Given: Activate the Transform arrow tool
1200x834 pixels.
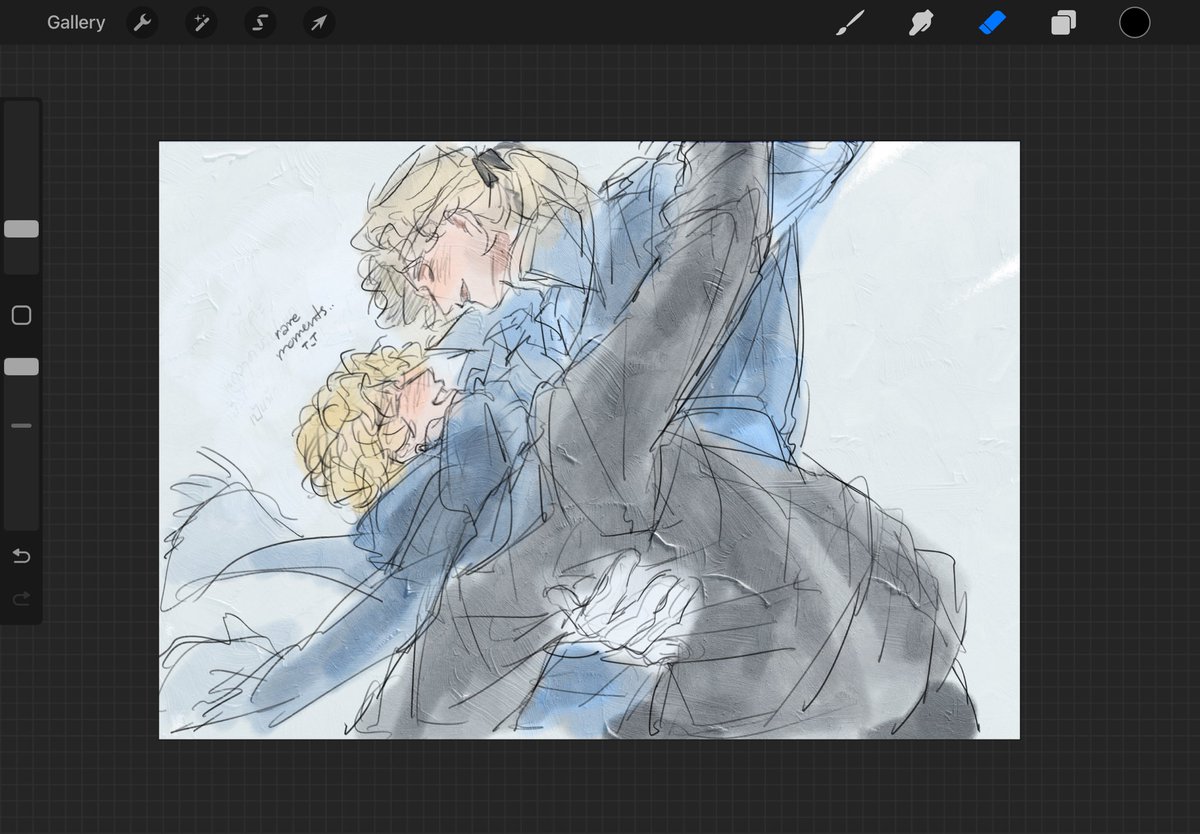Looking at the screenshot, I should (319, 22).
